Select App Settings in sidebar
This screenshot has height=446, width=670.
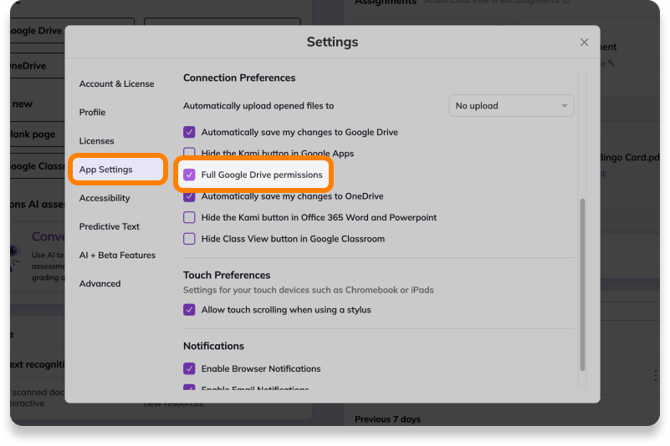pyautogui.click(x=118, y=170)
